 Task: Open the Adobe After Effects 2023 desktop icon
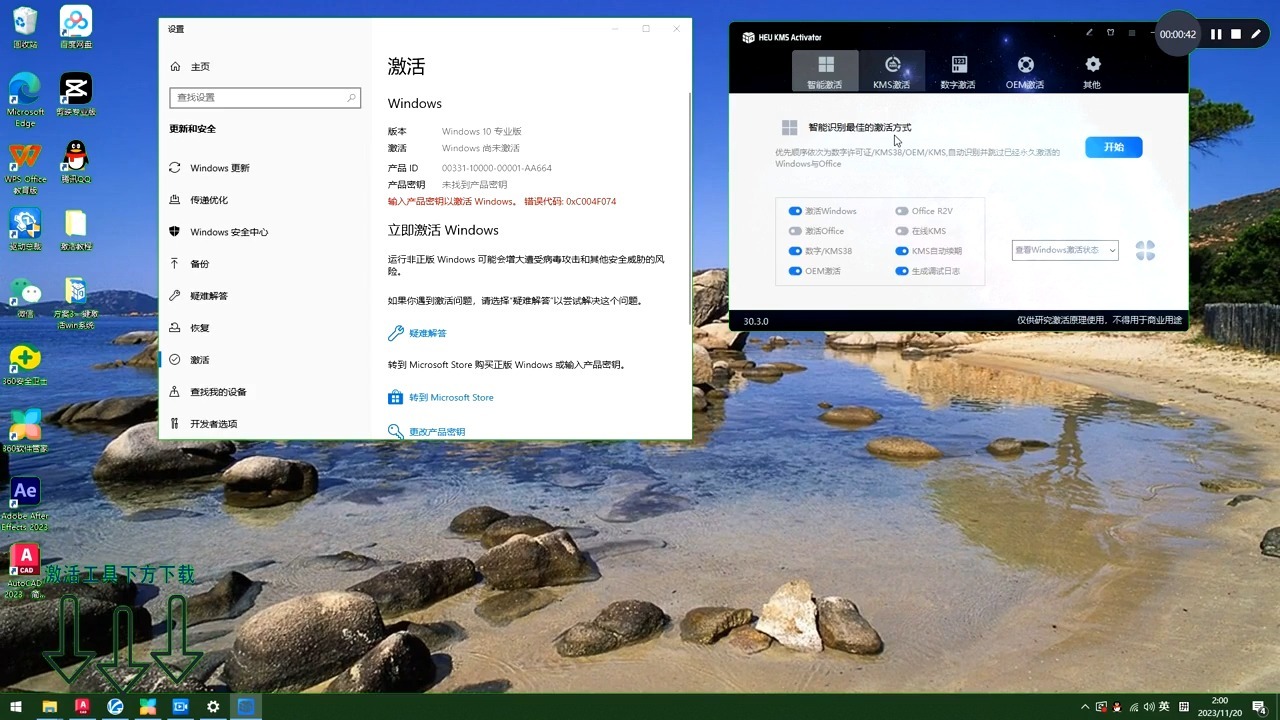25,505
